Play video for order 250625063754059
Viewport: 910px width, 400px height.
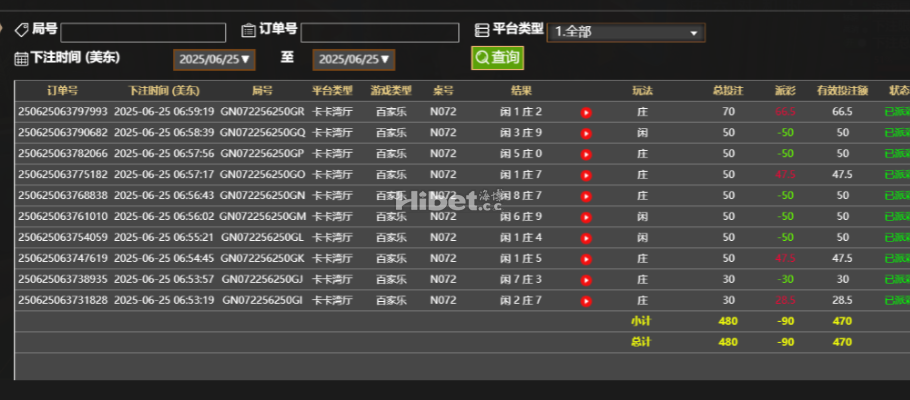586,238
